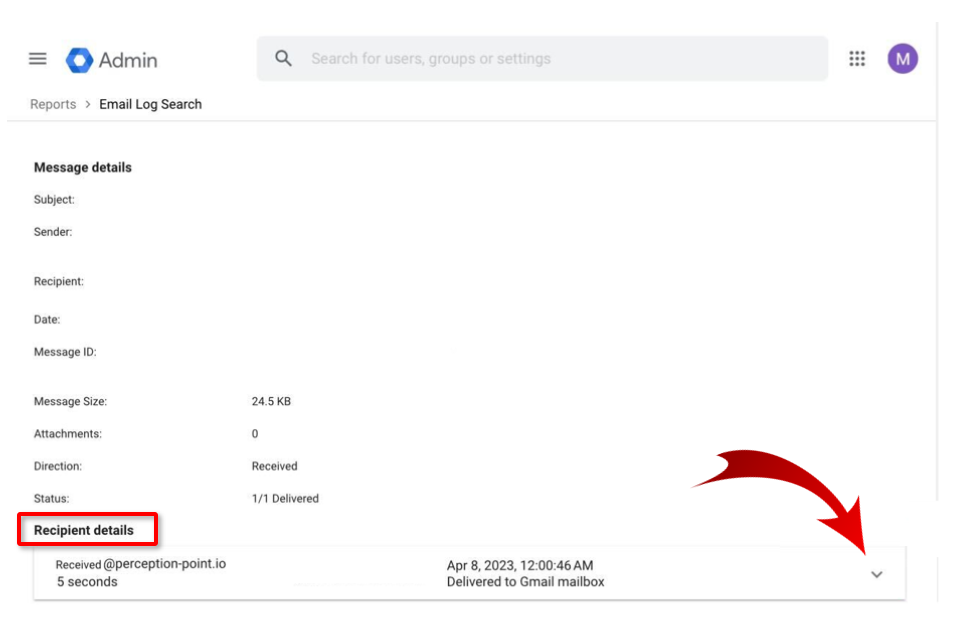Open the Google apps grid
The image size is (964, 626).
click(x=857, y=59)
